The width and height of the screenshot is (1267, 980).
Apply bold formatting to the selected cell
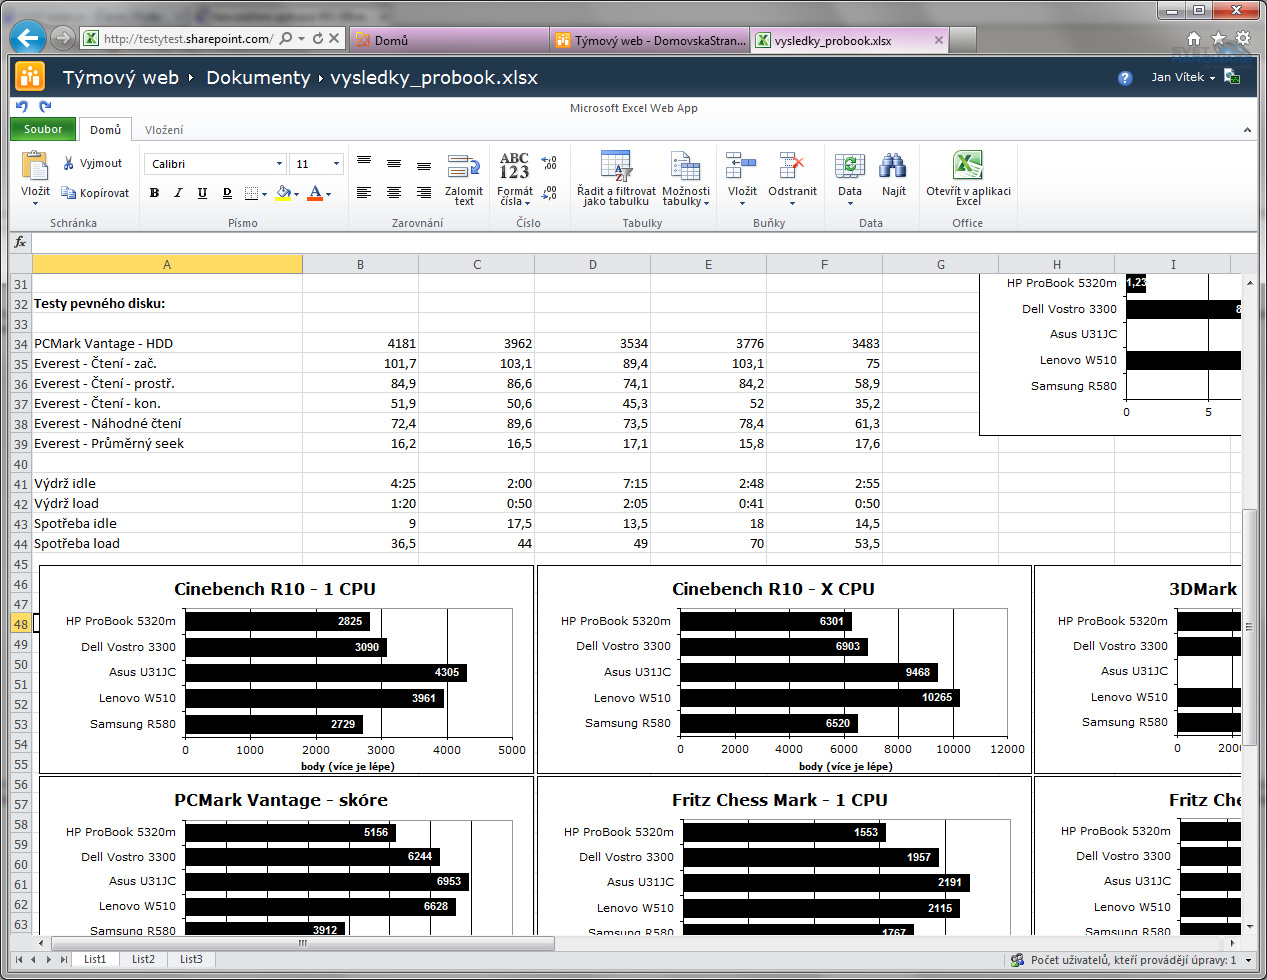point(153,194)
